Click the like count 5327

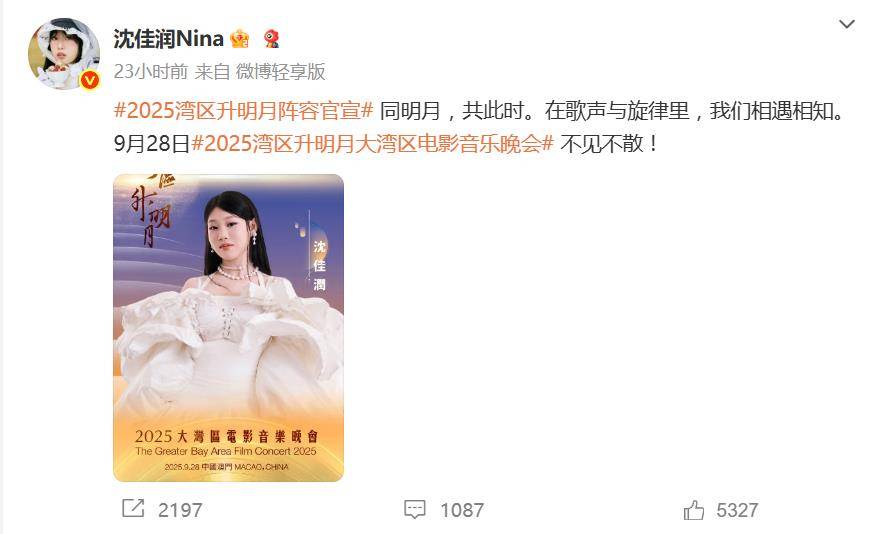(737, 510)
